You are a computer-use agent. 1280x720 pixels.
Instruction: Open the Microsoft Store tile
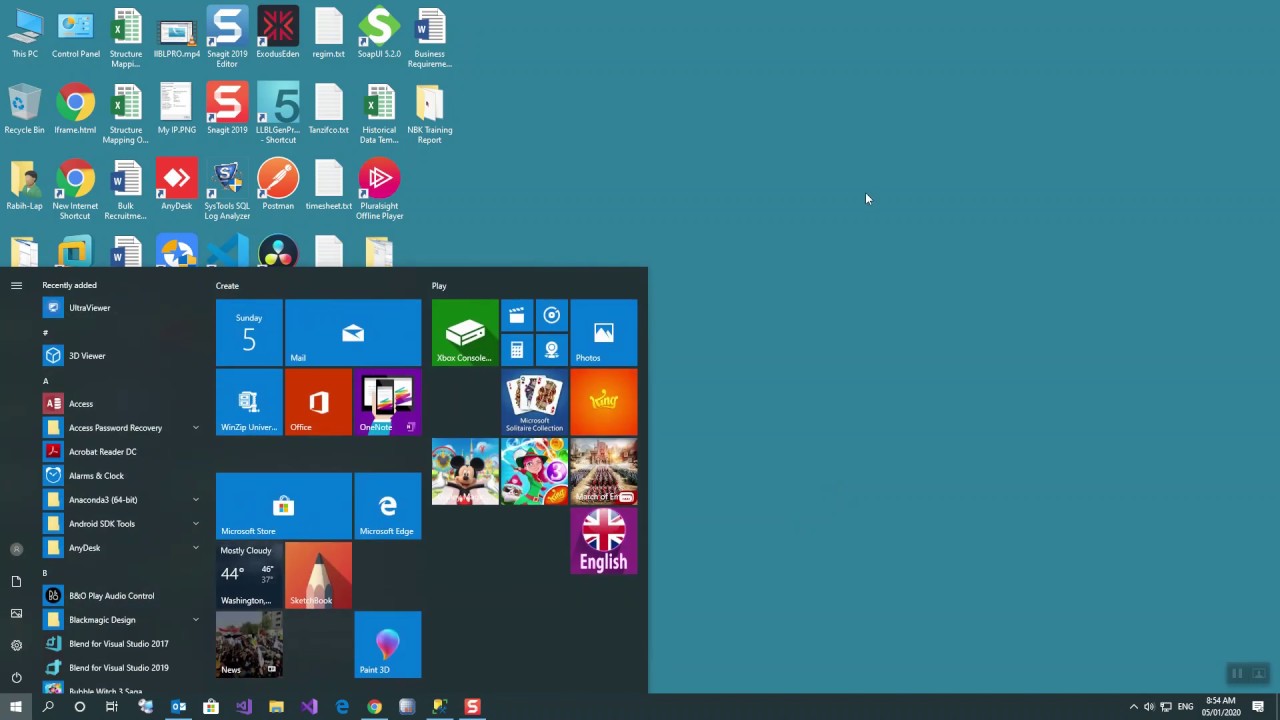click(283, 506)
